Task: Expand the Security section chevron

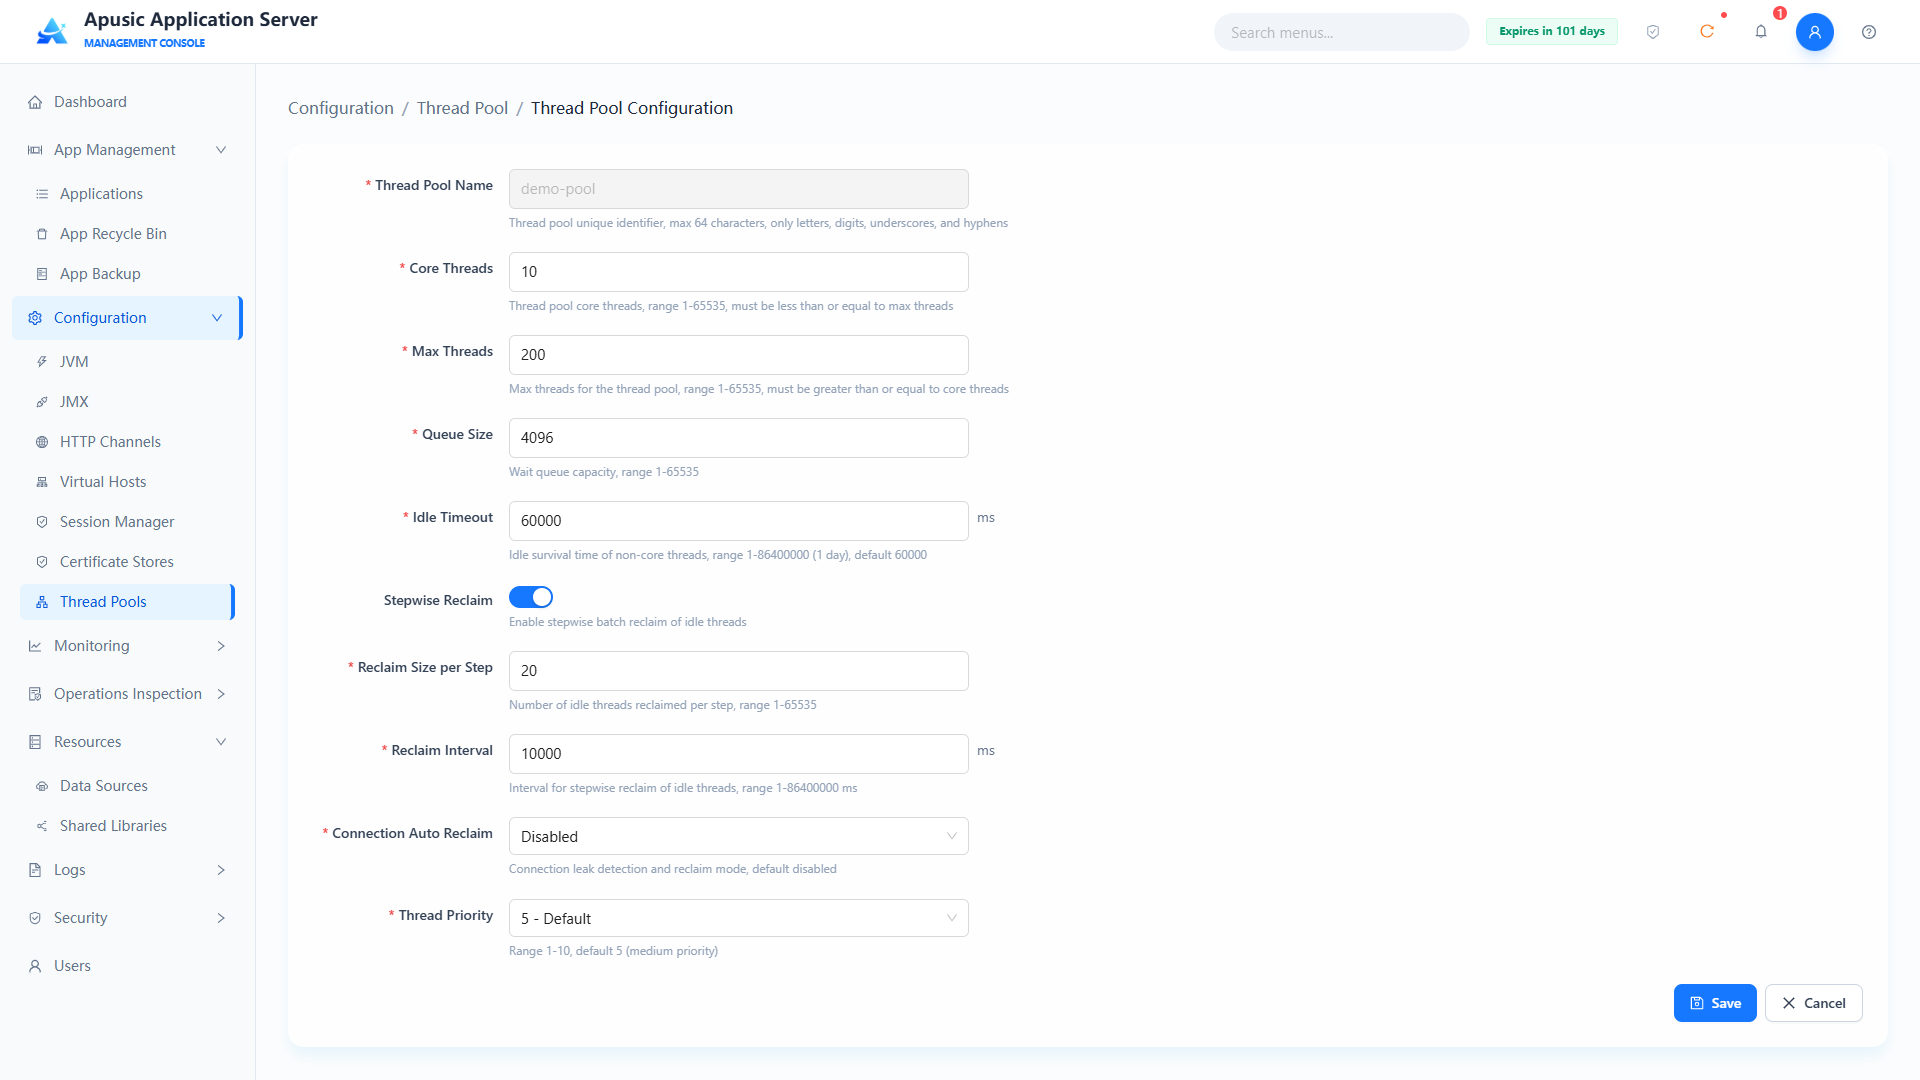Action: click(x=221, y=918)
